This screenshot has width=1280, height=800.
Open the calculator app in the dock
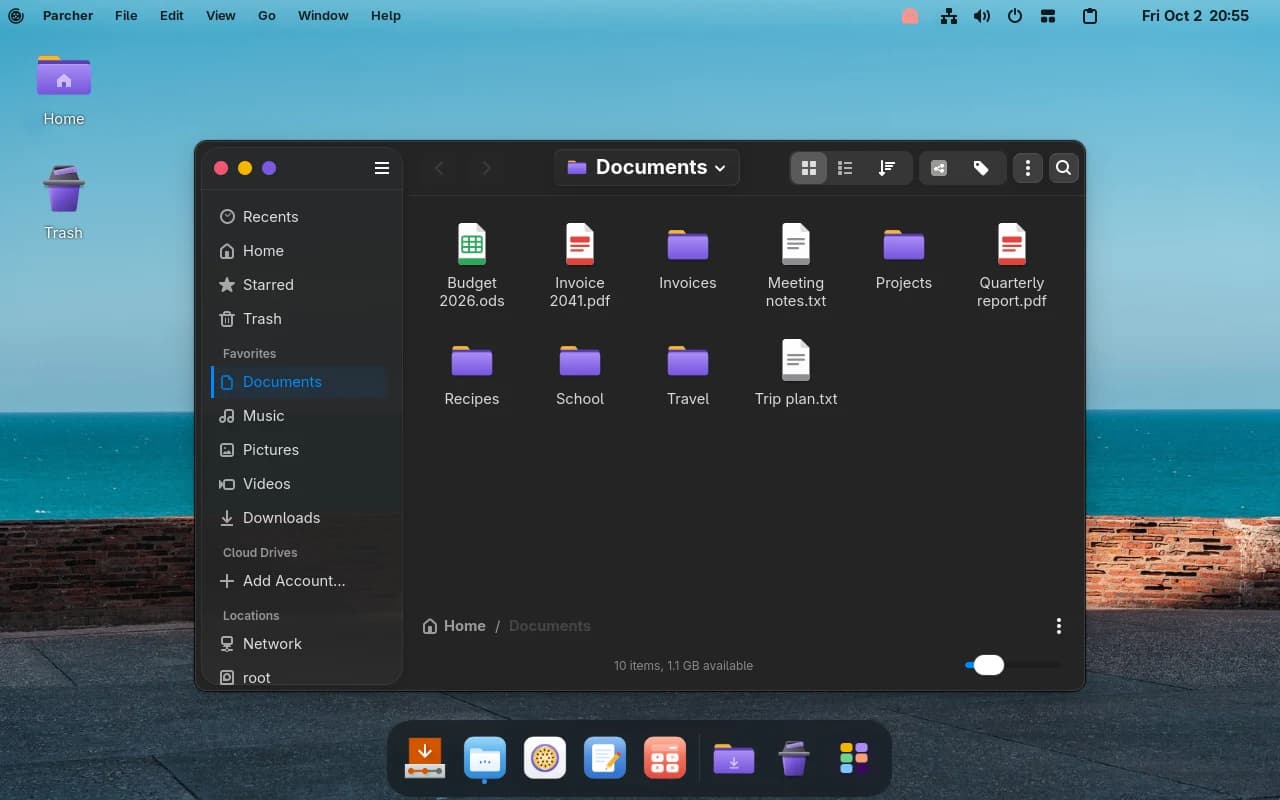665,758
